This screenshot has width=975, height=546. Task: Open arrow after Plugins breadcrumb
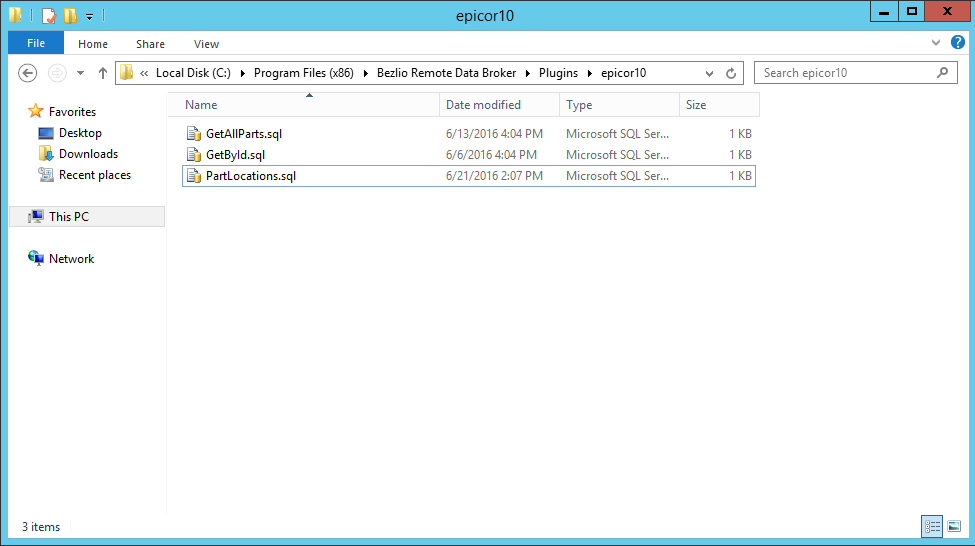pyautogui.click(x=589, y=73)
